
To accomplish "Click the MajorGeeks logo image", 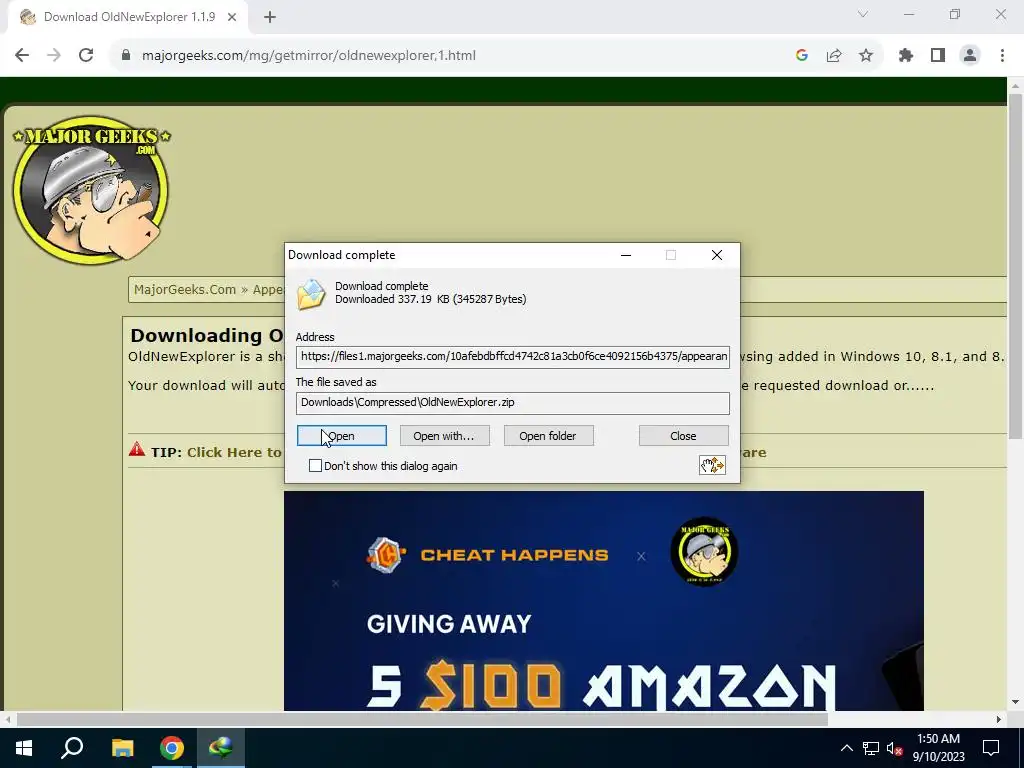I will pyautogui.click(x=91, y=190).
